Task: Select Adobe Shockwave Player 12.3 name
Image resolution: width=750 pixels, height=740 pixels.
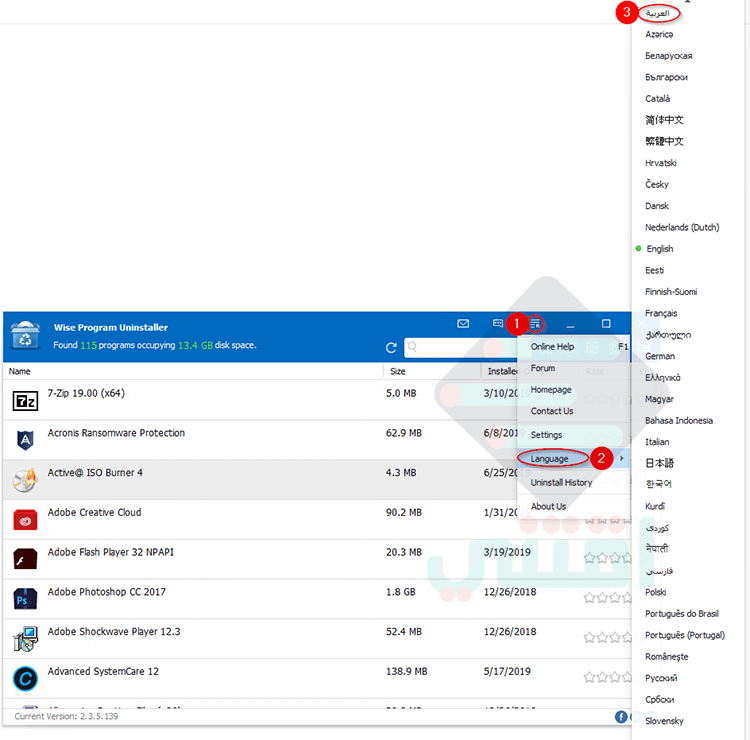Action: (x=114, y=631)
